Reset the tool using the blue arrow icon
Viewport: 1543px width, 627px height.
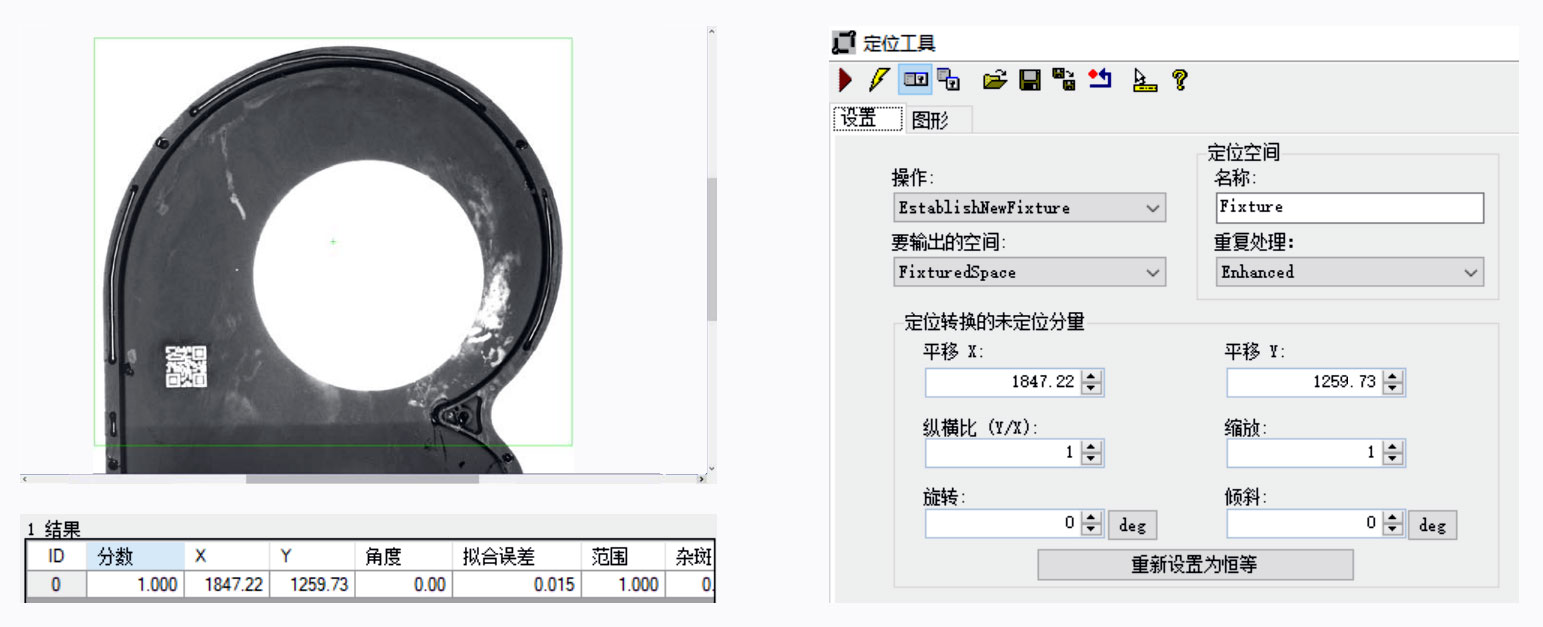pos(1100,80)
